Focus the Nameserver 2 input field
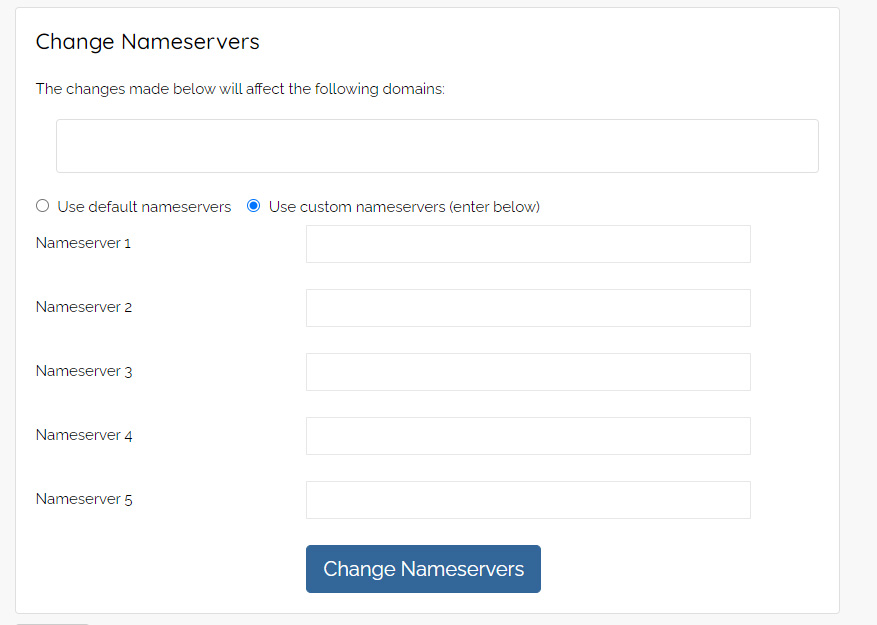 (528, 308)
